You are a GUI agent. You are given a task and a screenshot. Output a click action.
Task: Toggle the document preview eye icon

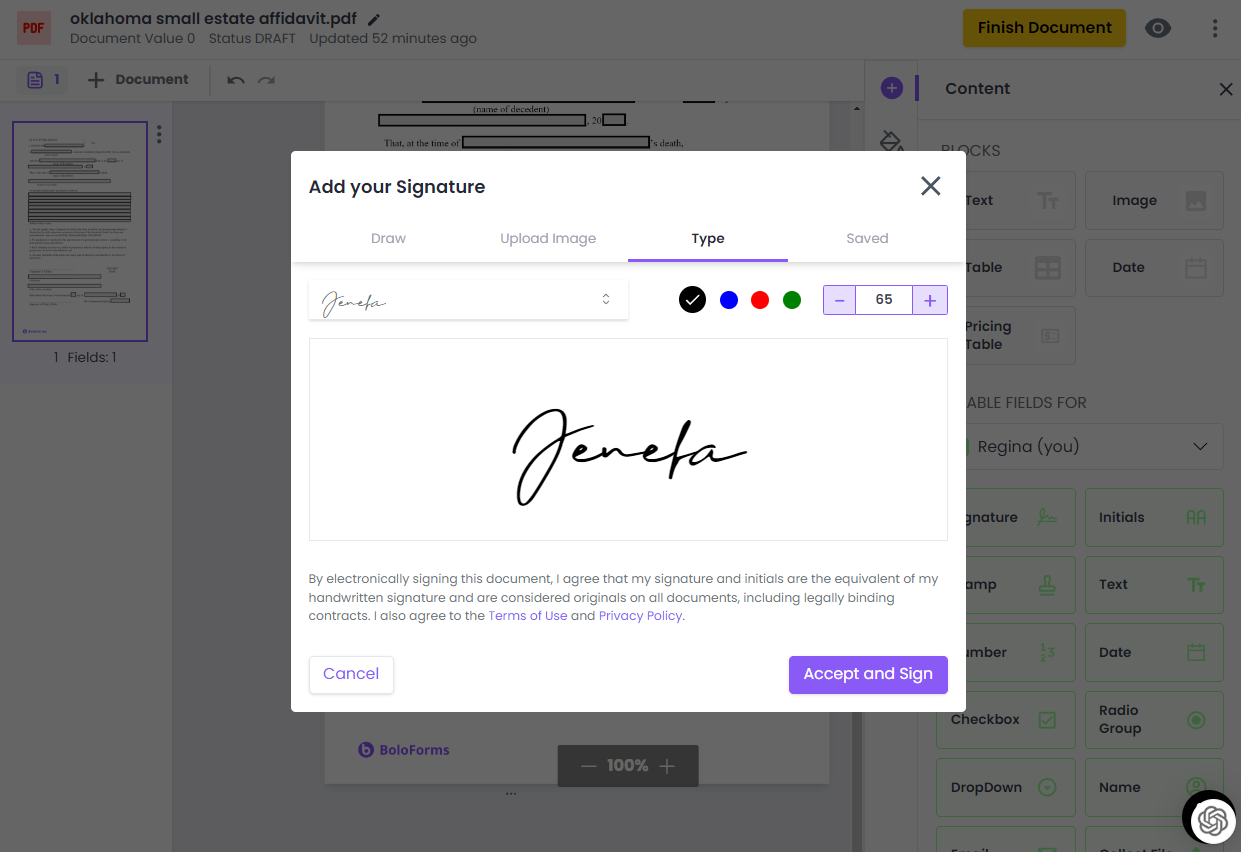(x=1158, y=28)
